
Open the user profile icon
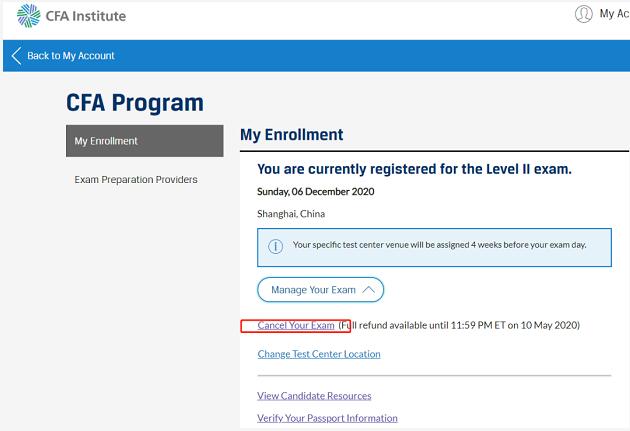point(584,14)
